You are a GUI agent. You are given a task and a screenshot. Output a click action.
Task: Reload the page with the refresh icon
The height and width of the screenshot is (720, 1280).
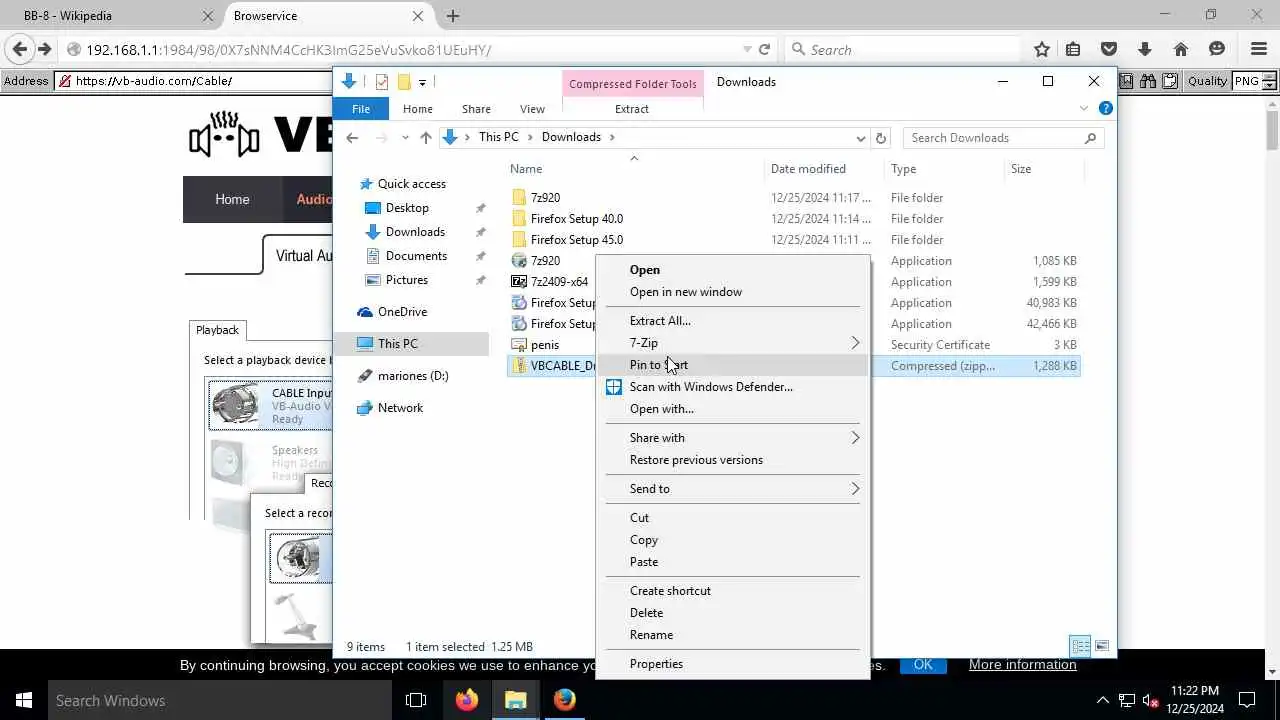coord(765,49)
